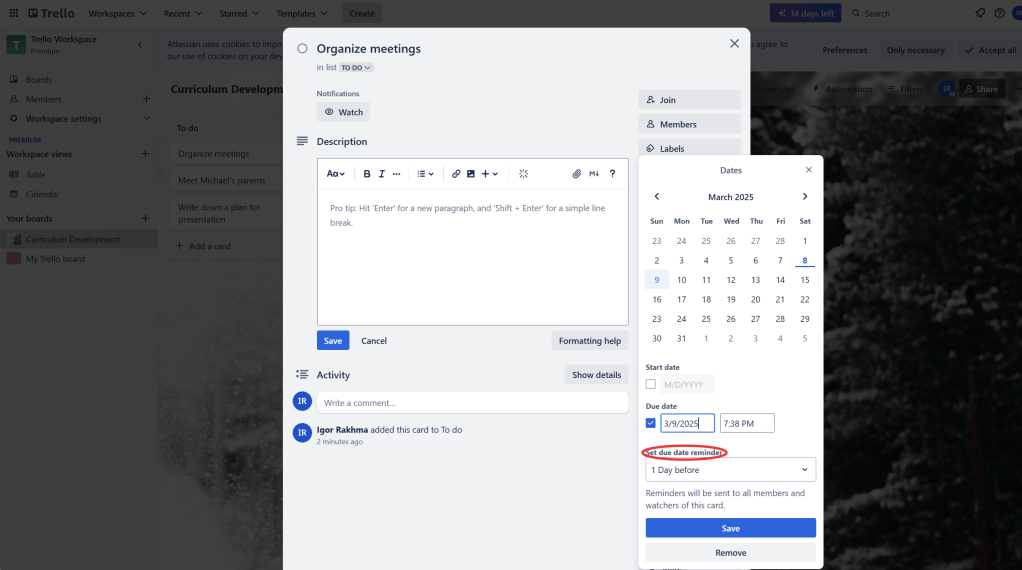Enable the Start date checkbox
The height and width of the screenshot is (570, 1022).
pos(651,384)
